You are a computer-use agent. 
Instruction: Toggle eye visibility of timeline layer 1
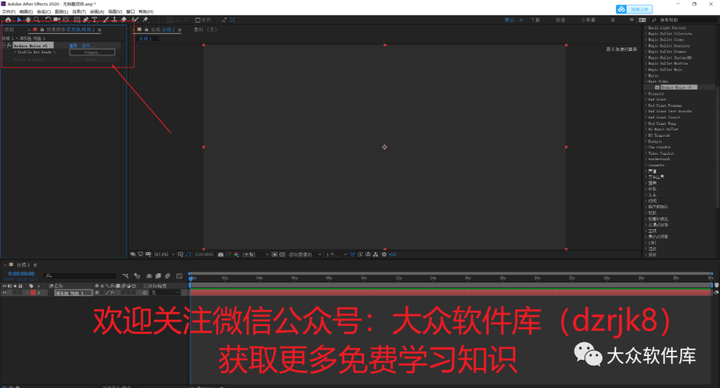(5, 292)
